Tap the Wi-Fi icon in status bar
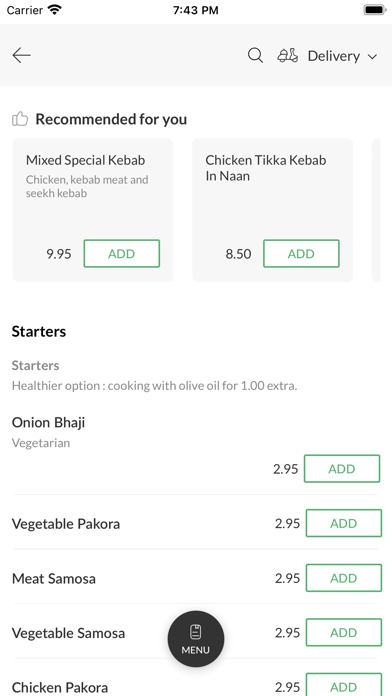Image resolution: width=392 pixels, height=696 pixels. pos(55,10)
